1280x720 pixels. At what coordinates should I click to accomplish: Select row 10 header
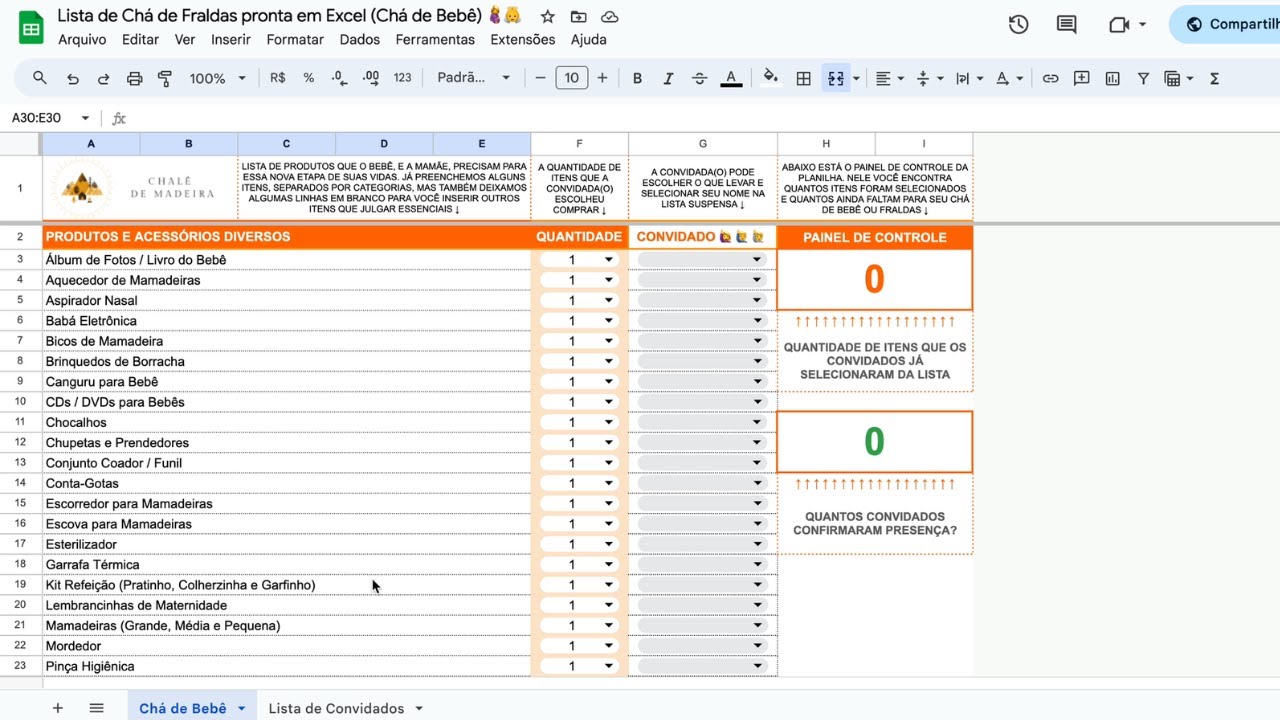pos(20,402)
